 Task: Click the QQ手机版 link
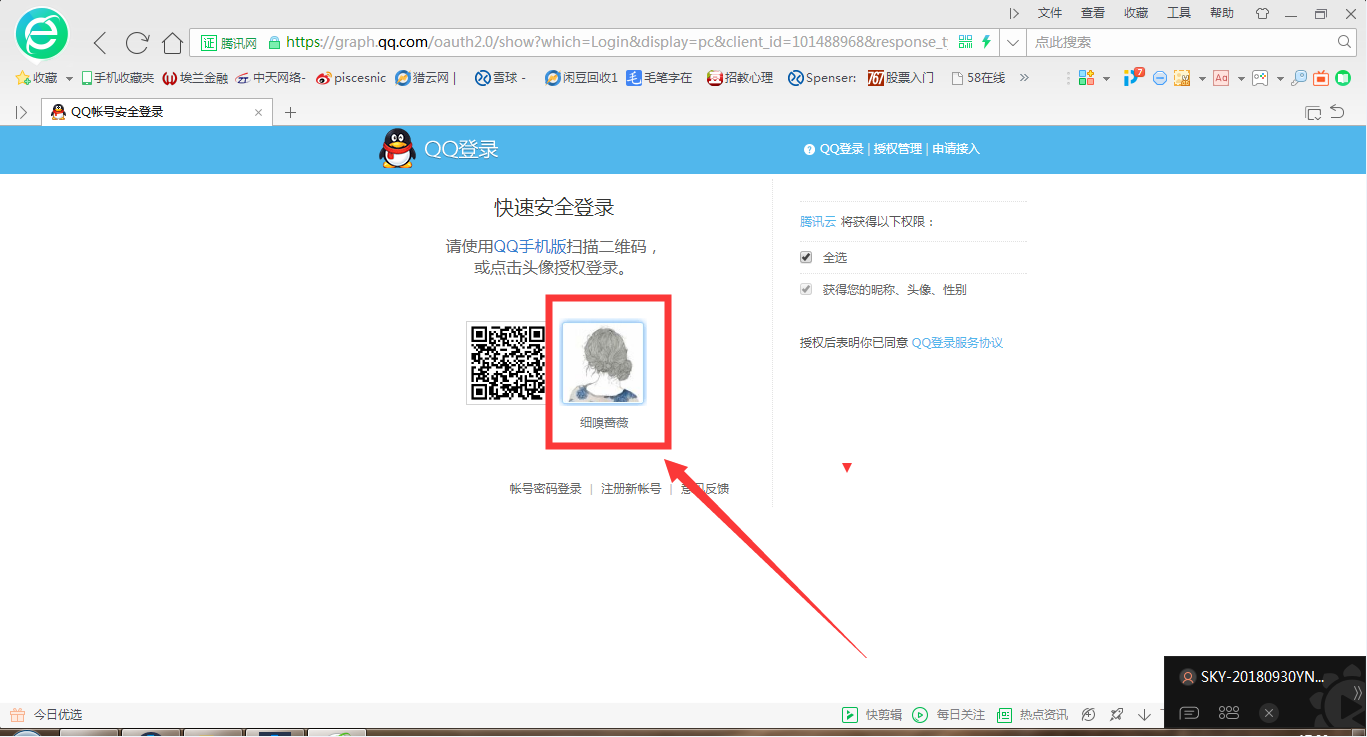(530, 246)
